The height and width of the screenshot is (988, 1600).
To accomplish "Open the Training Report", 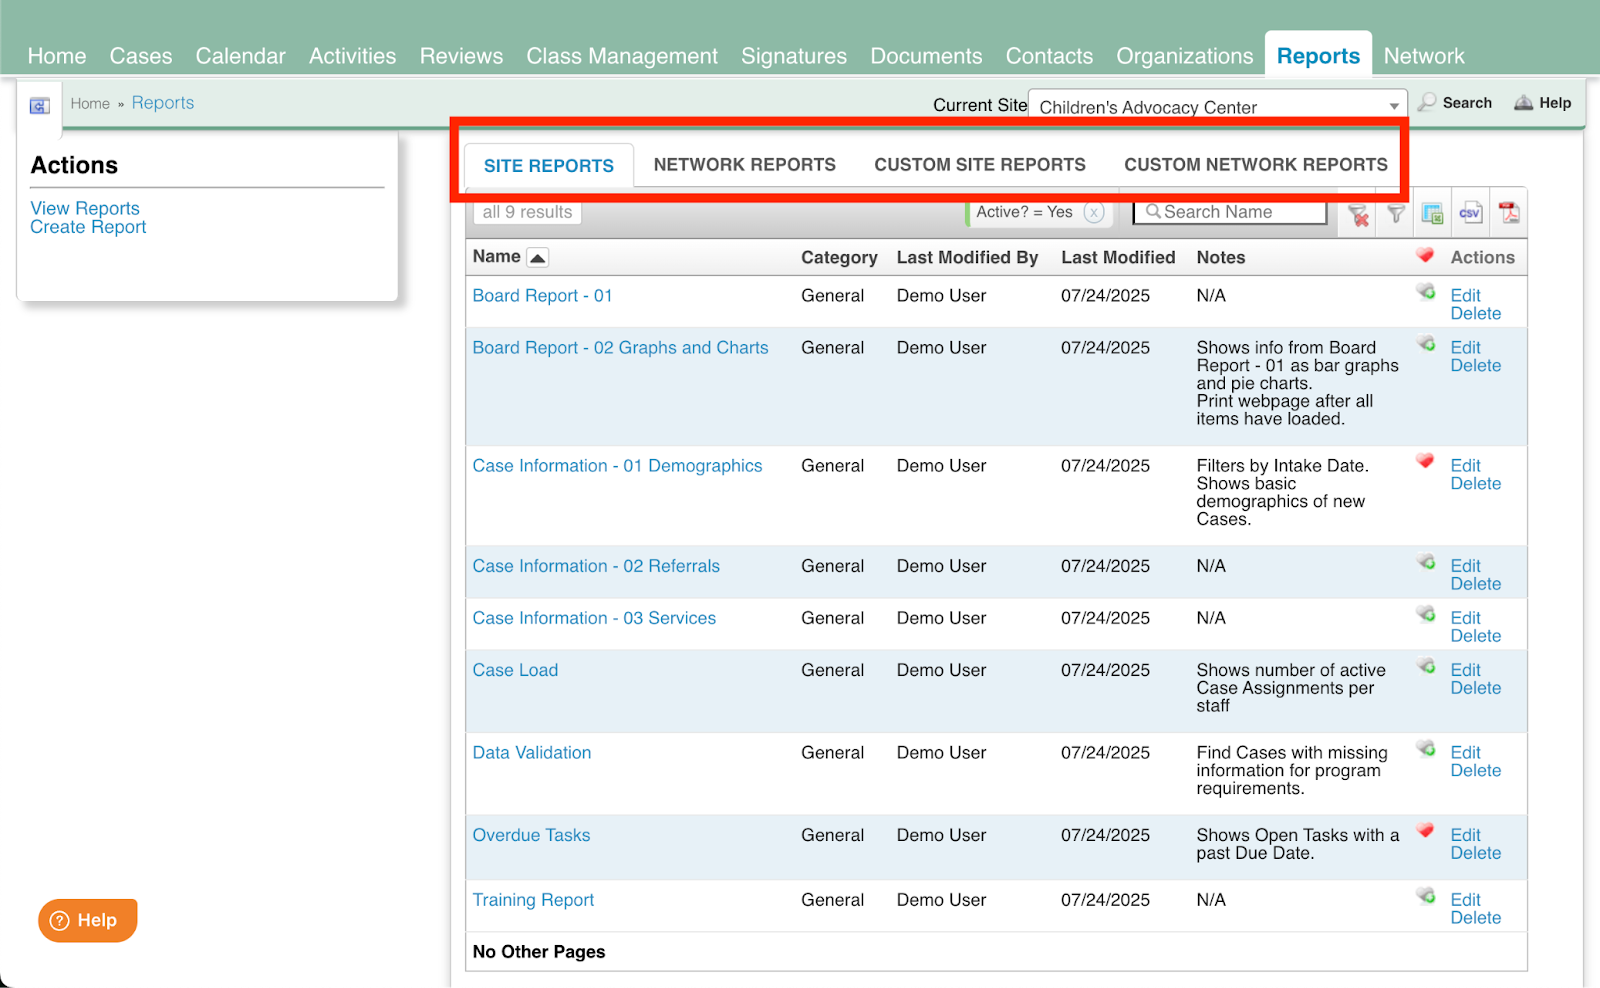I will [x=533, y=900].
